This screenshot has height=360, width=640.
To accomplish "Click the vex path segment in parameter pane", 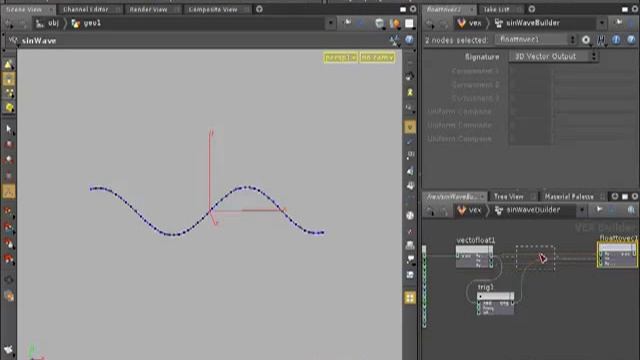I will pos(470,23).
